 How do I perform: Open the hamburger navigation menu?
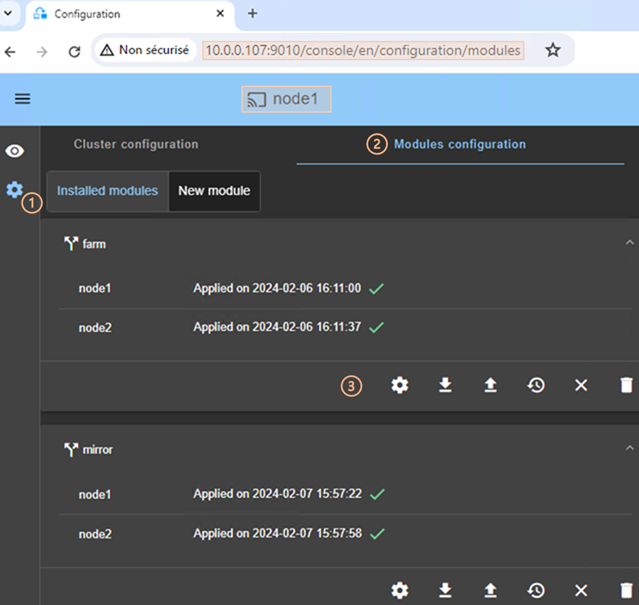[x=22, y=99]
